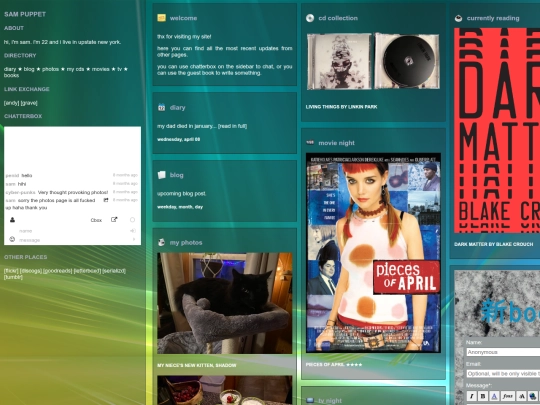Viewport: 540px width, 405px height.
Task: Pop out the Cbox chat window
Action: coord(114,220)
